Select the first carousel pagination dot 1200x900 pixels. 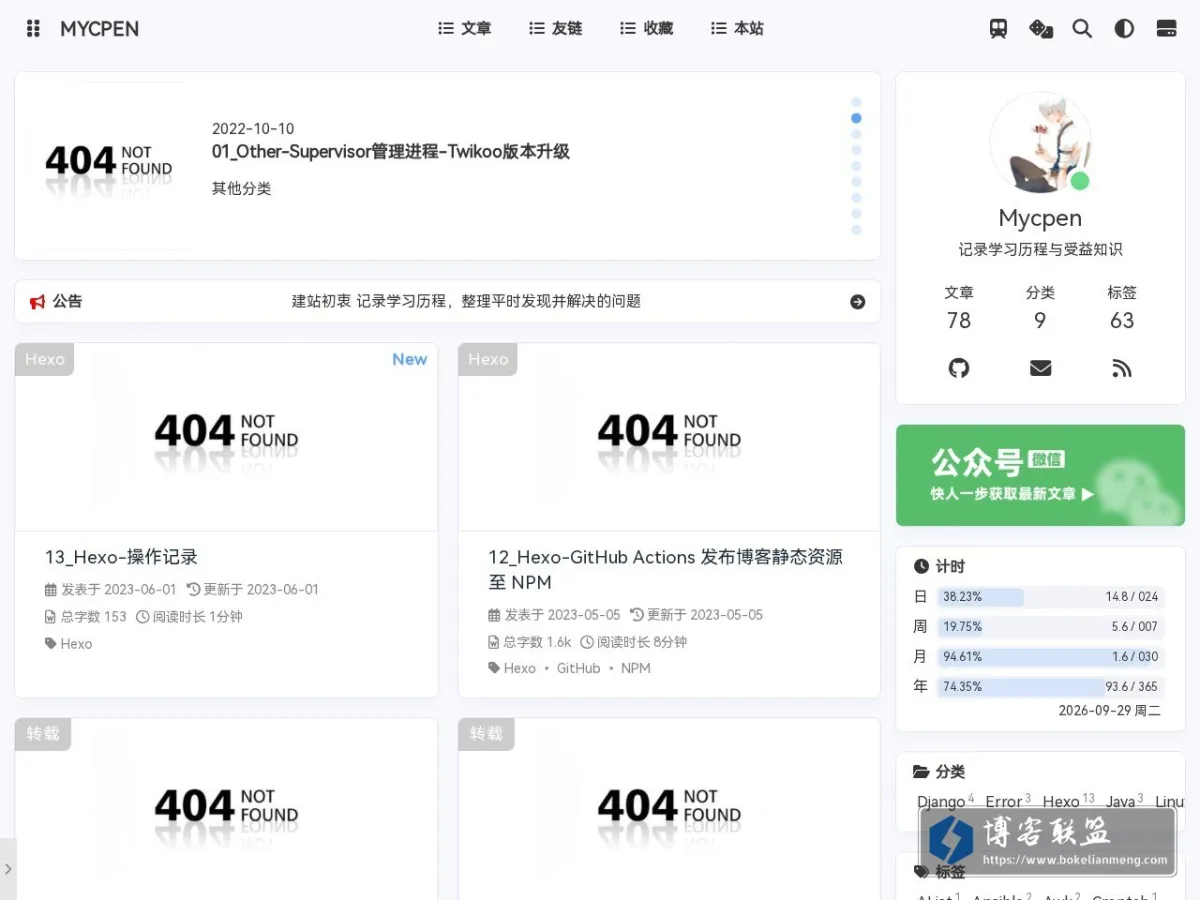point(856,102)
